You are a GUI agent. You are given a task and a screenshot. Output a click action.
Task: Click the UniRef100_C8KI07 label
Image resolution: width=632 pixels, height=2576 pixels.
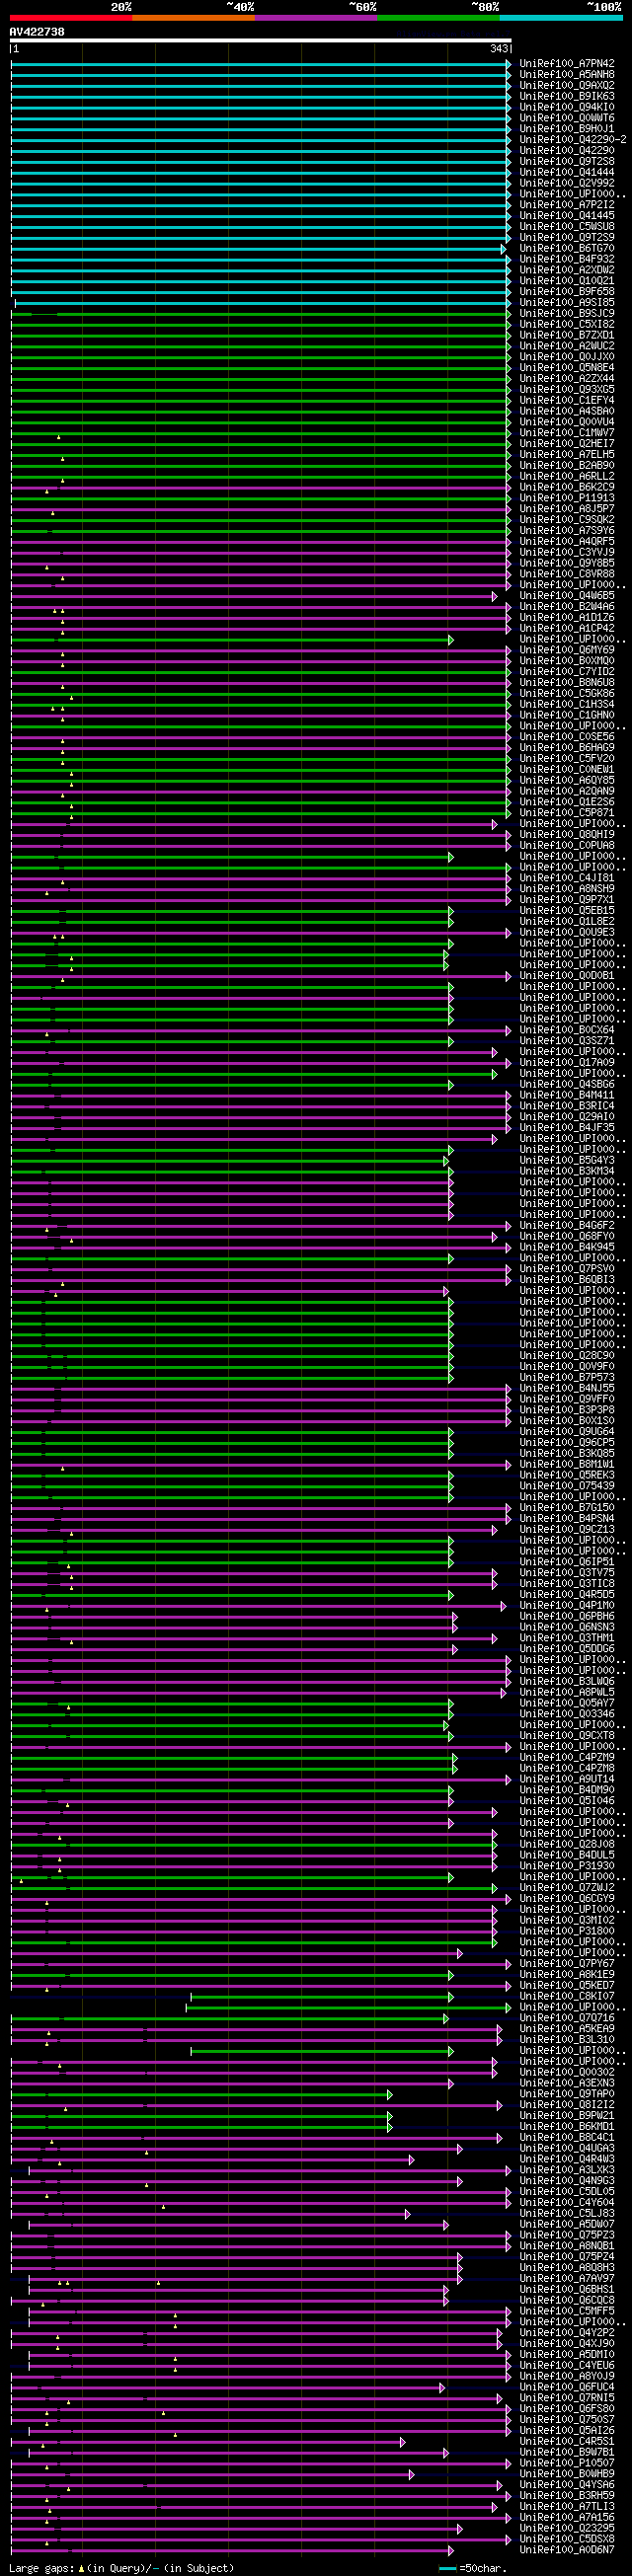tap(567, 1997)
